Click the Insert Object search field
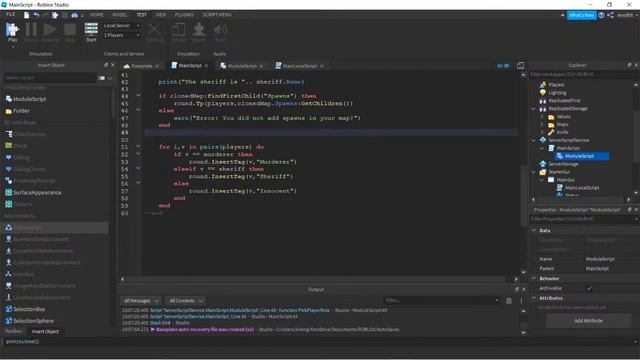This screenshot has width=640, height=360. (x=50, y=78)
